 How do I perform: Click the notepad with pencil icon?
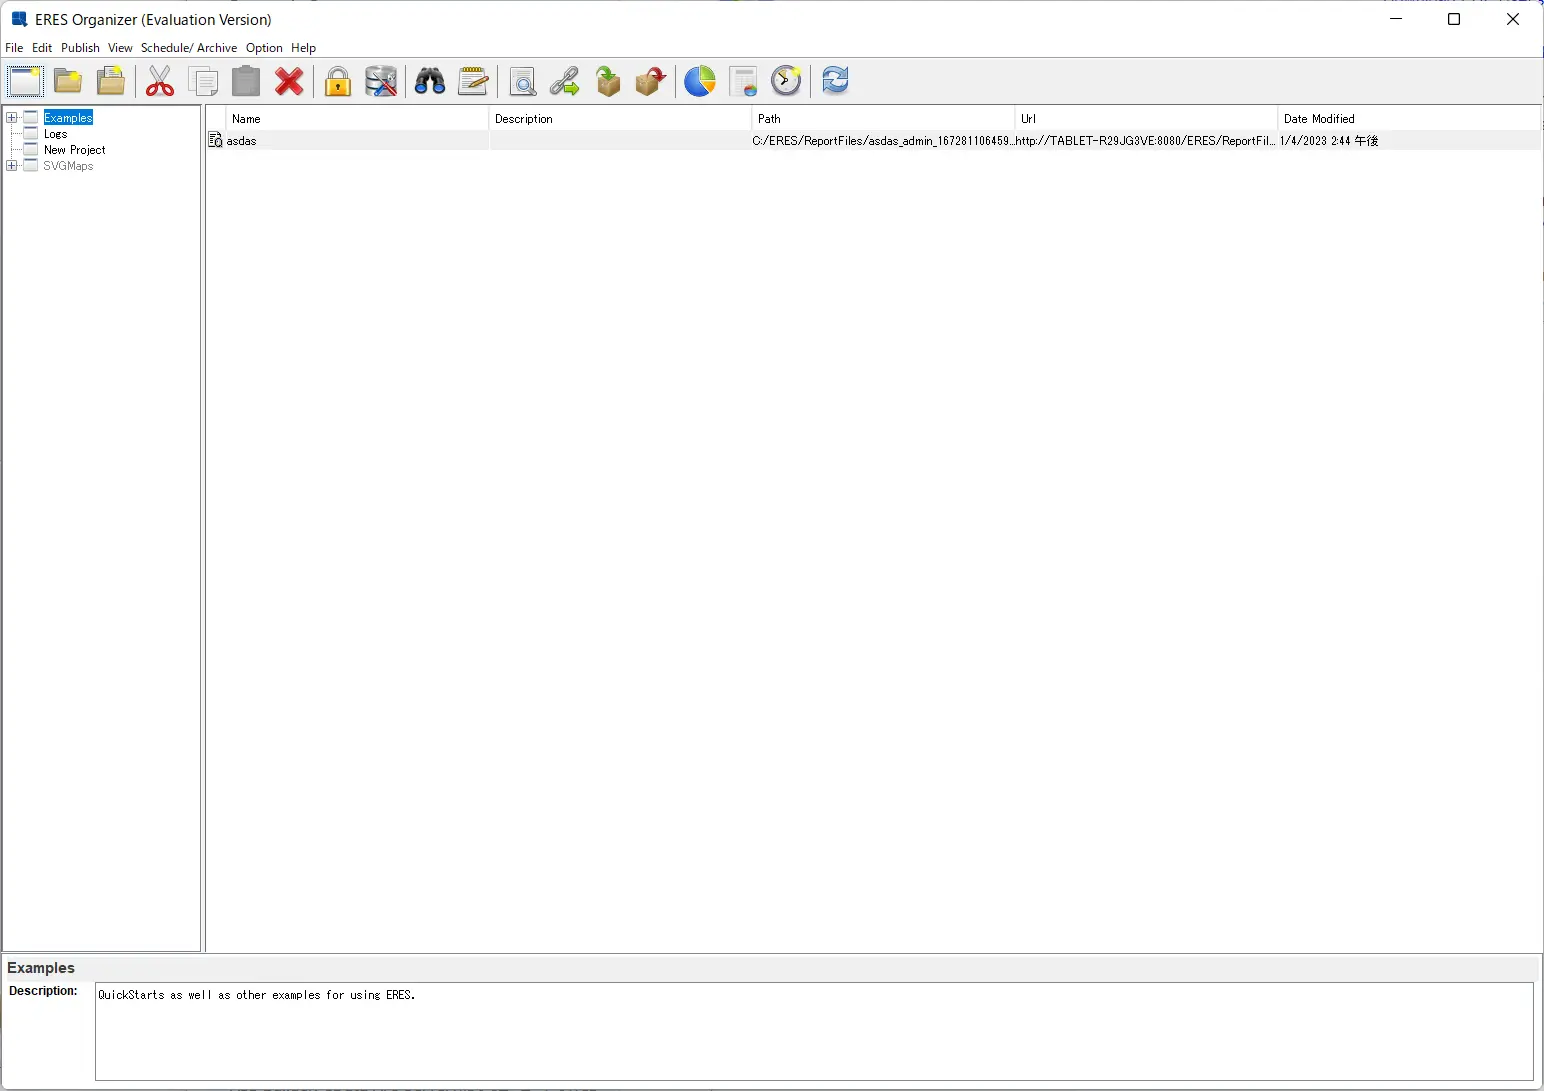pyautogui.click(x=473, y=81)
